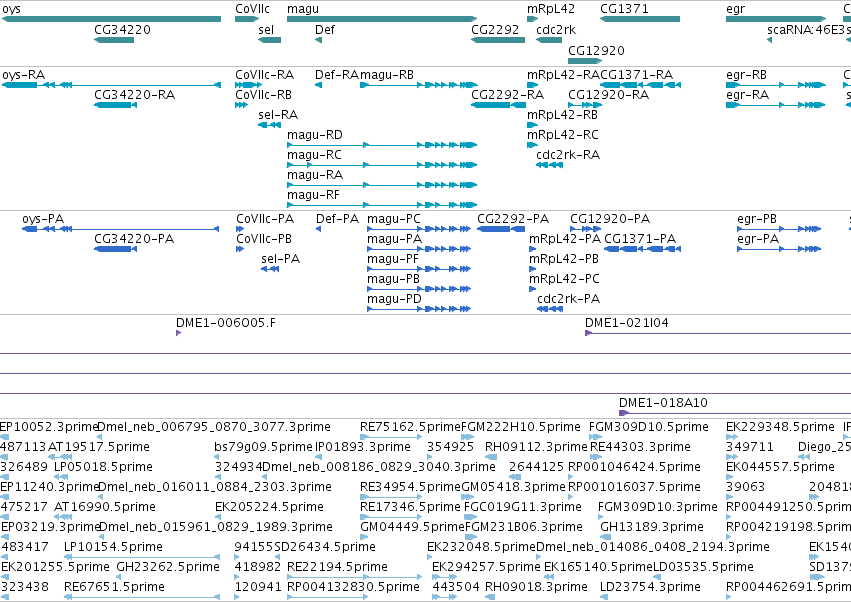
Task: Click the DME1-018A10 clone label
Action: click(663, 403)
